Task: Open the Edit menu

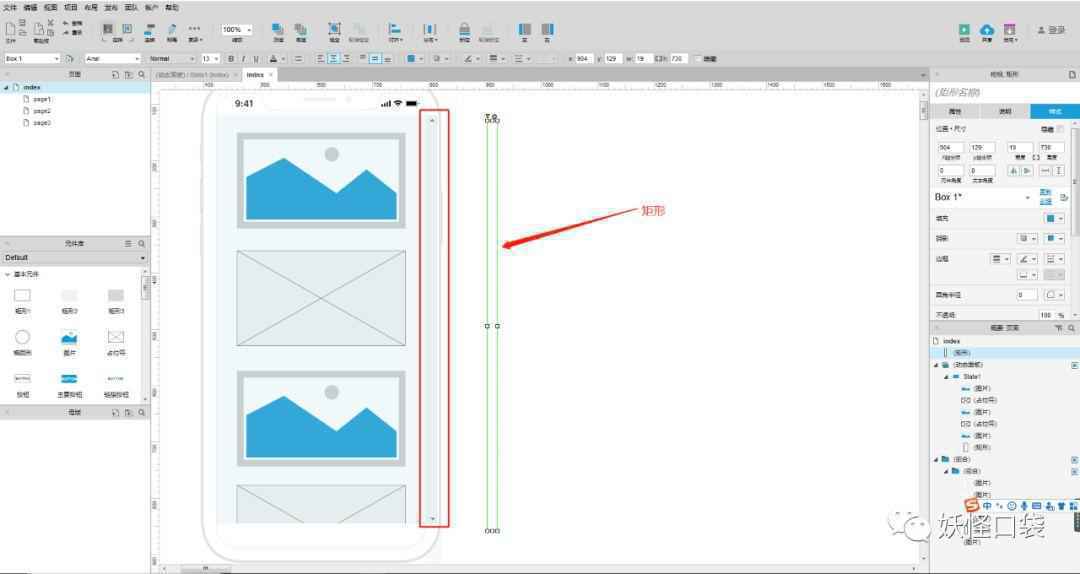Action: (30, 8)
